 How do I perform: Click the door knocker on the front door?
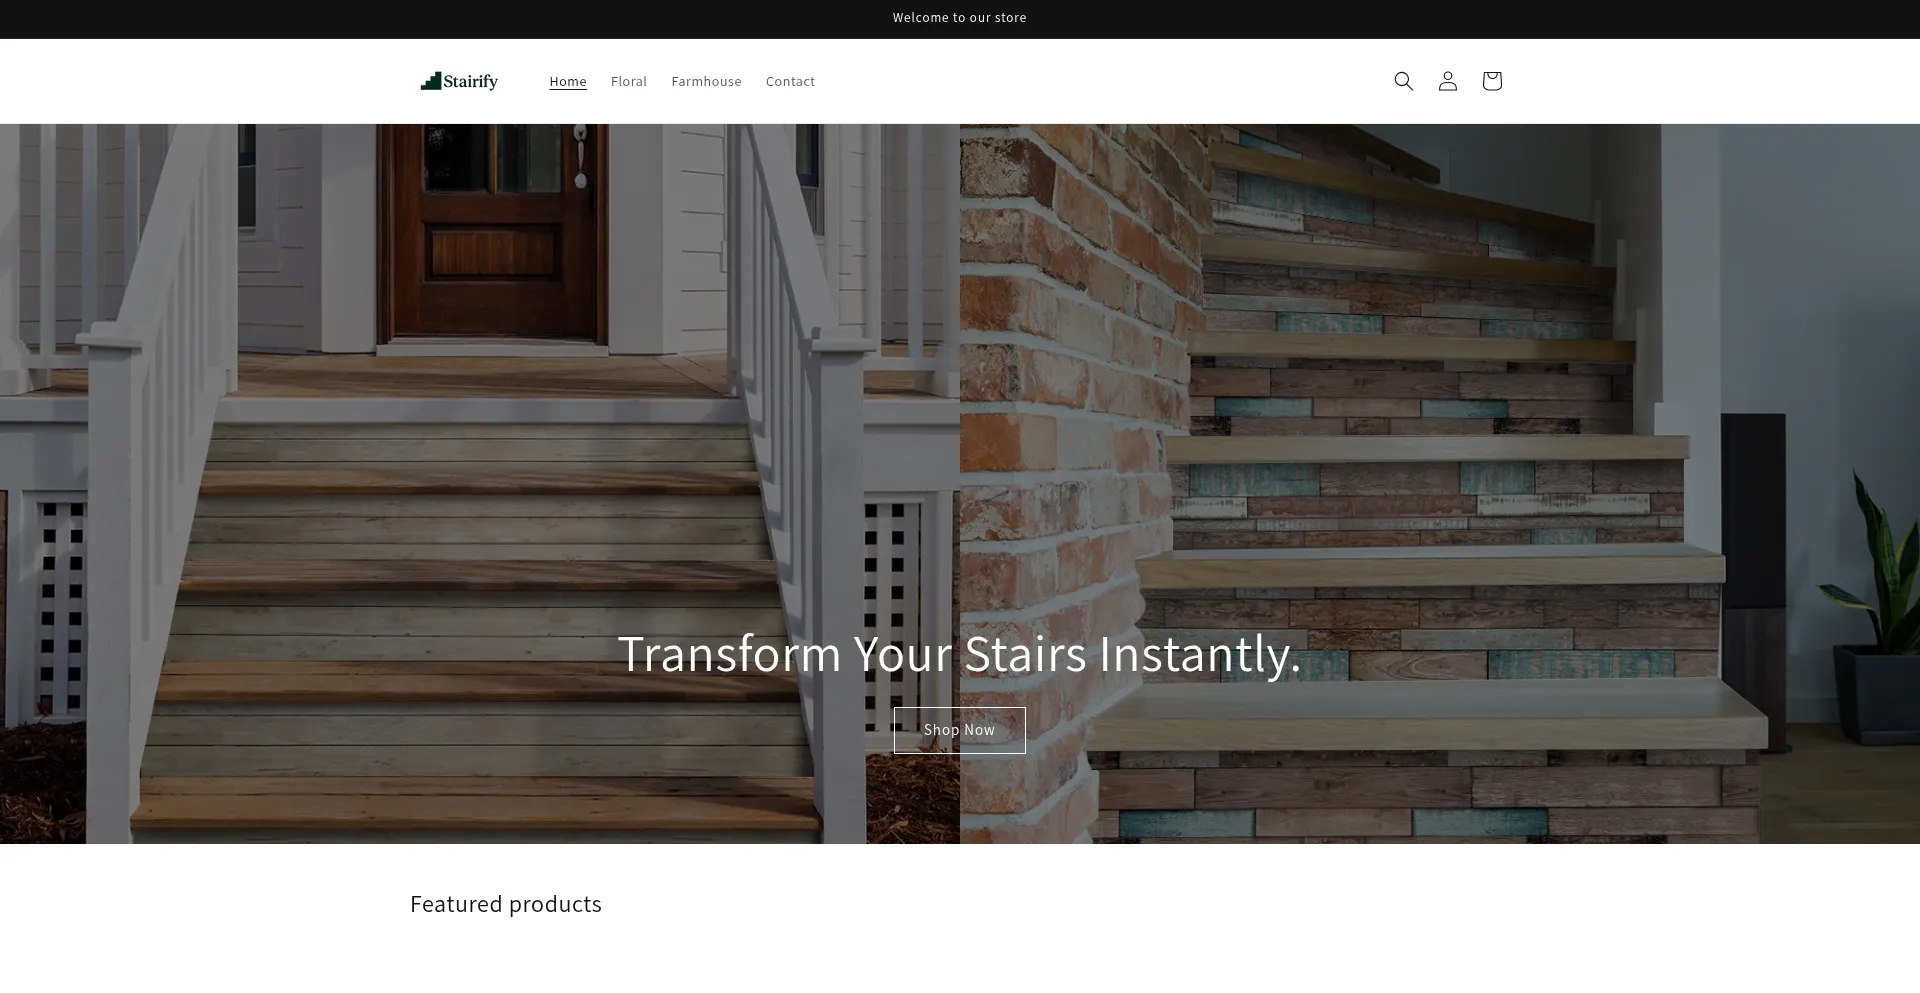(x=580, y=157)
